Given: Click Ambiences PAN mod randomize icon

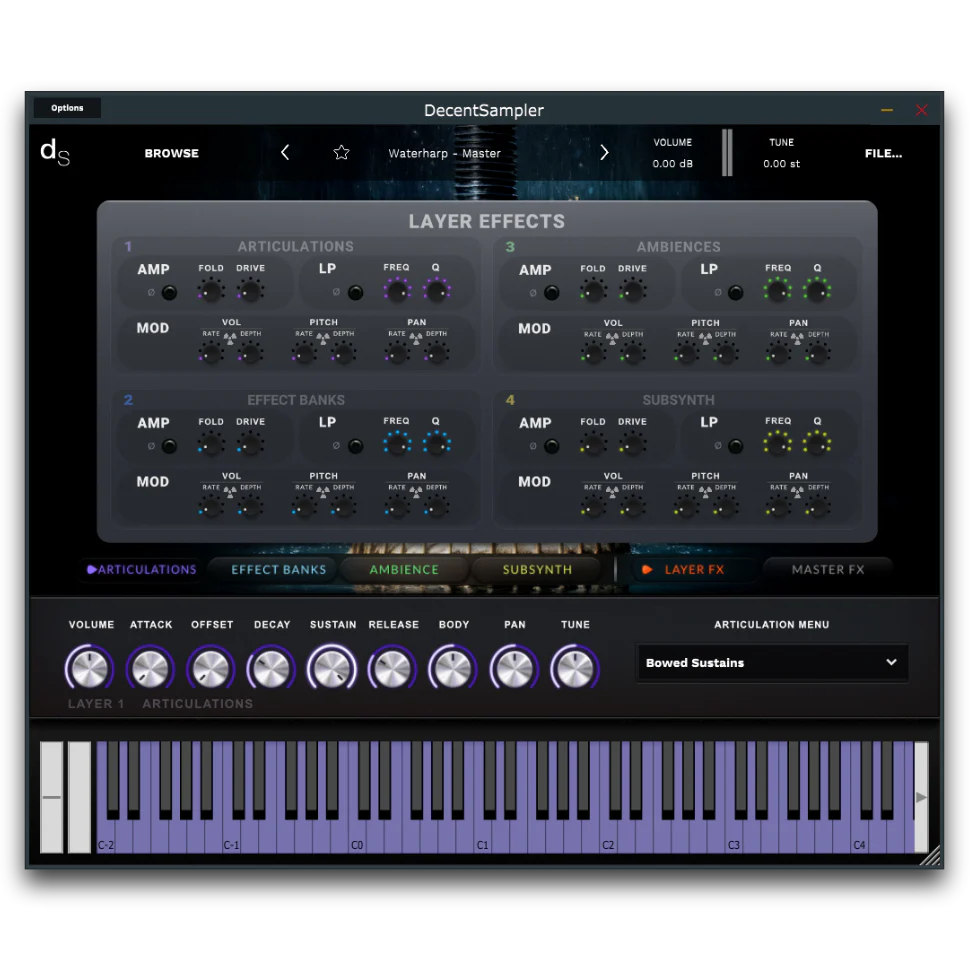Looking at the screenshot, I should coord(798,337).
